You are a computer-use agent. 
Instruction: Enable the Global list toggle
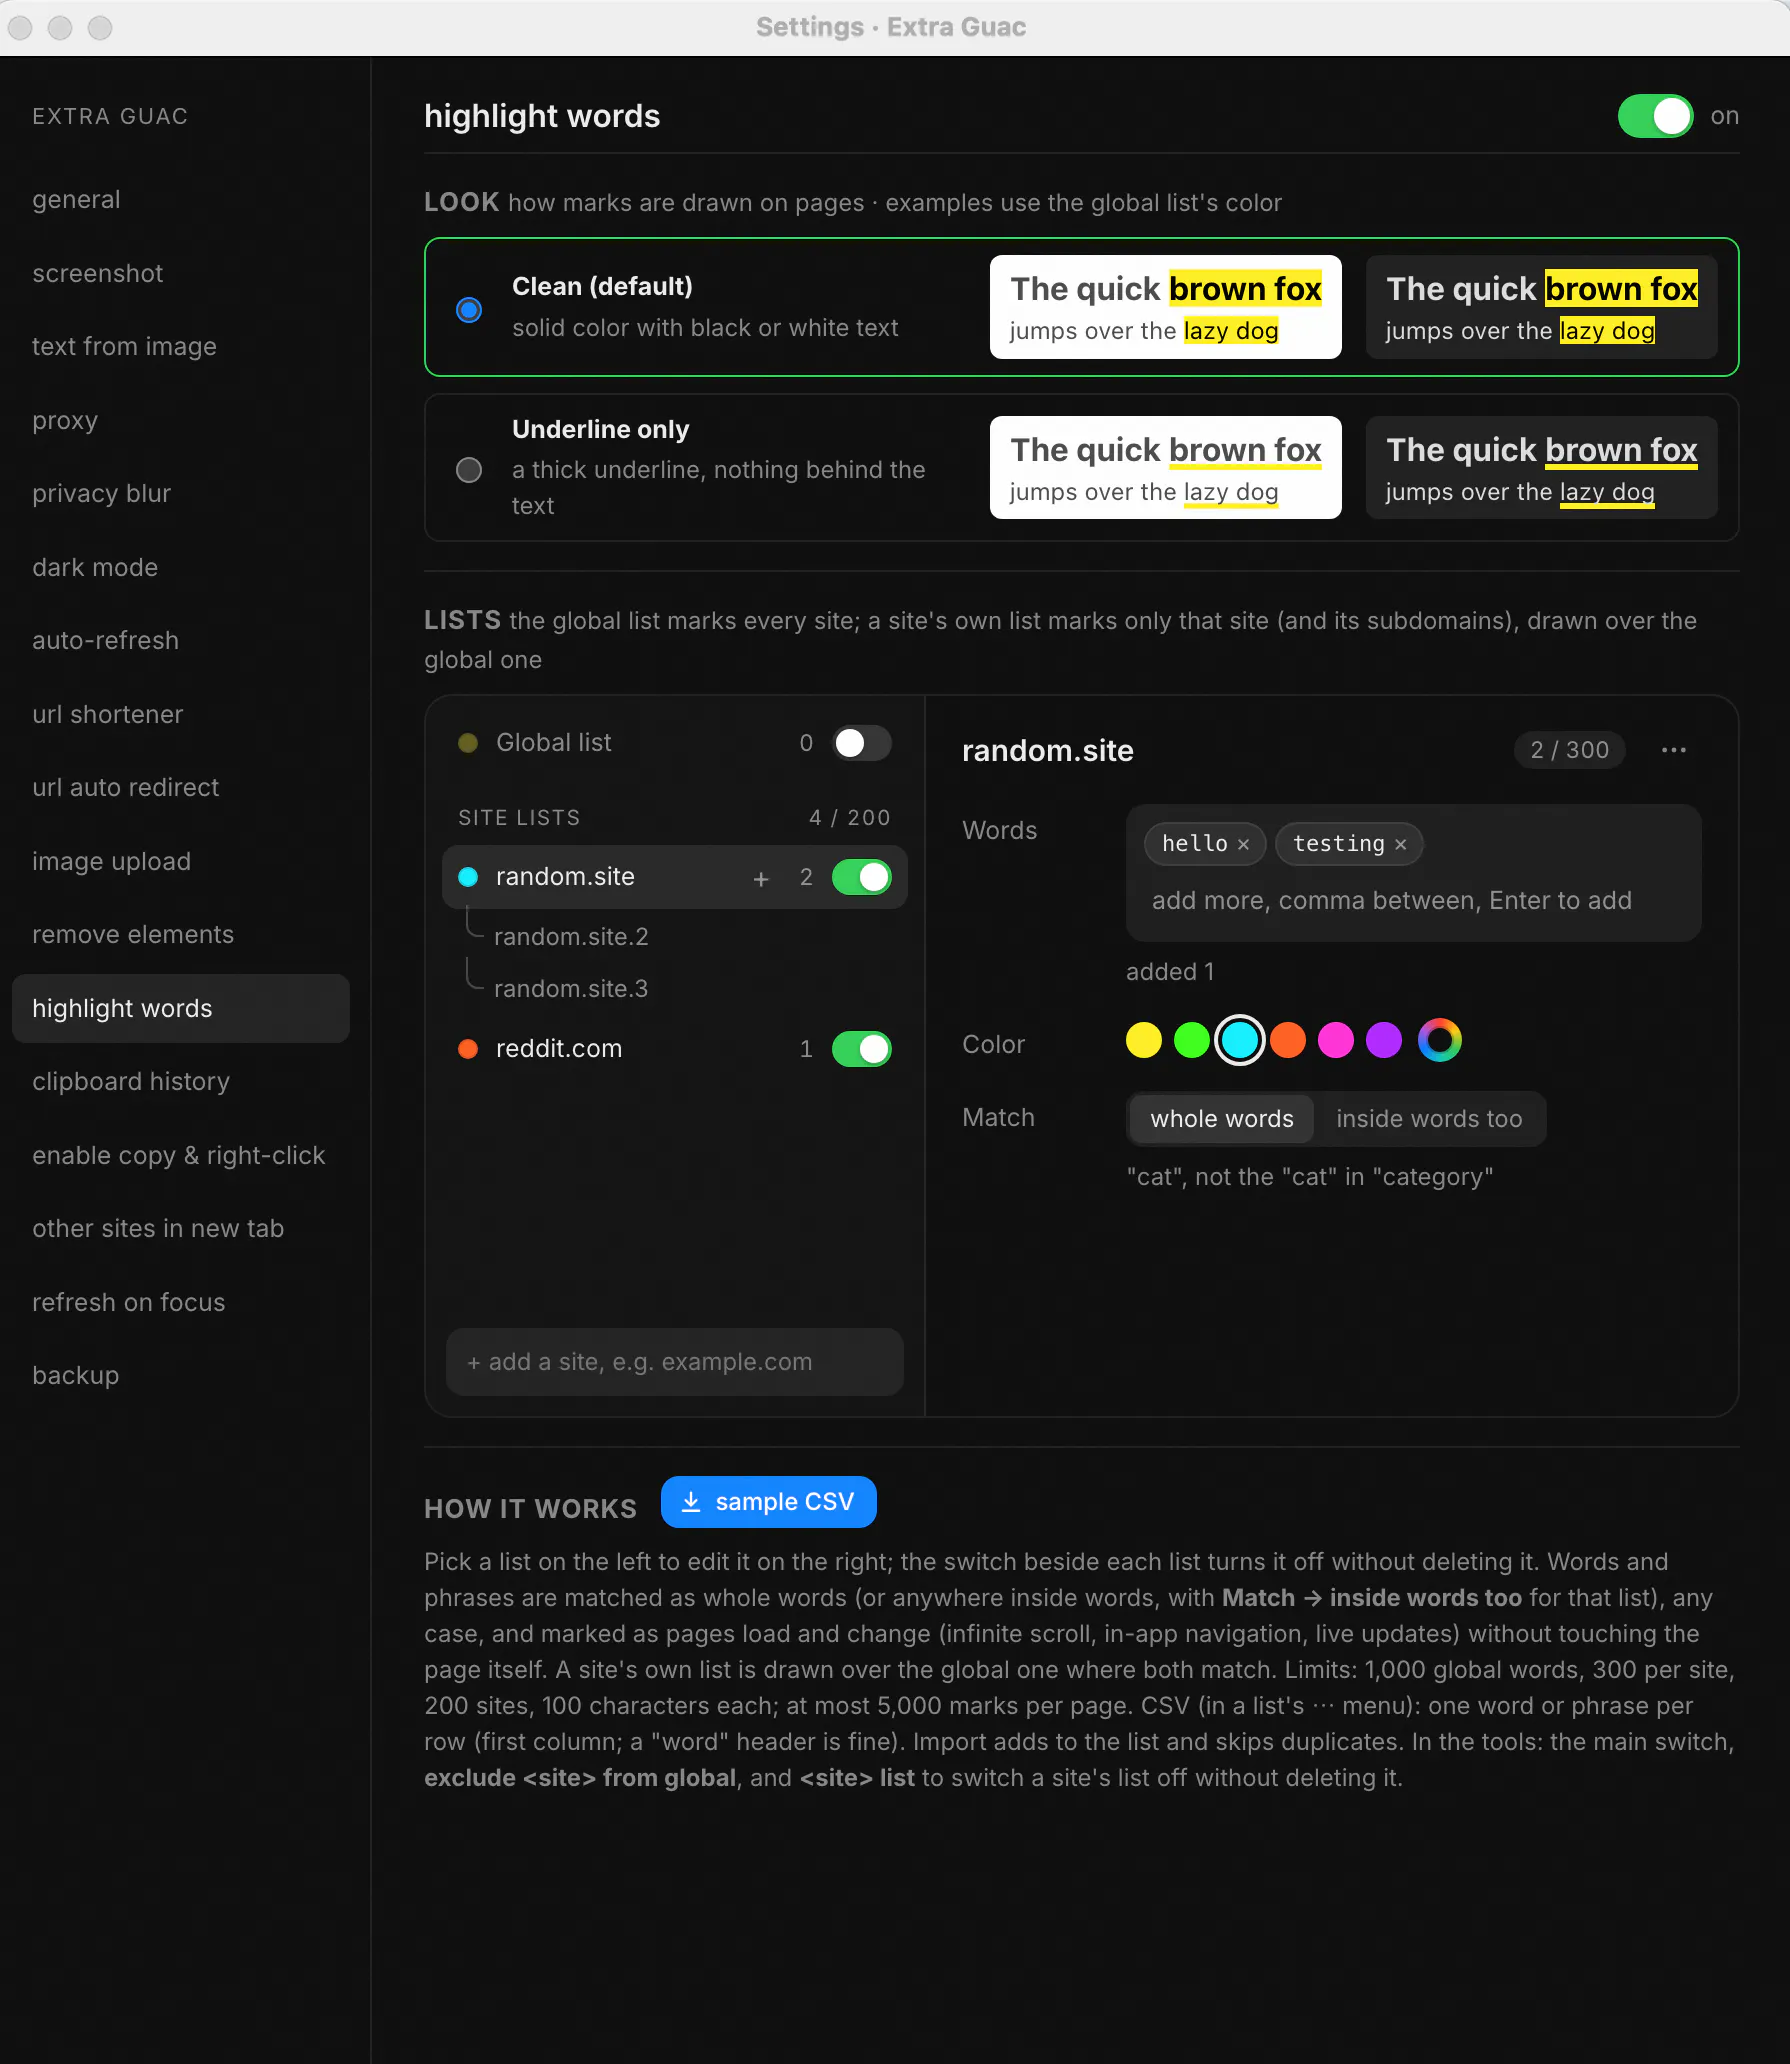[861, 743]
